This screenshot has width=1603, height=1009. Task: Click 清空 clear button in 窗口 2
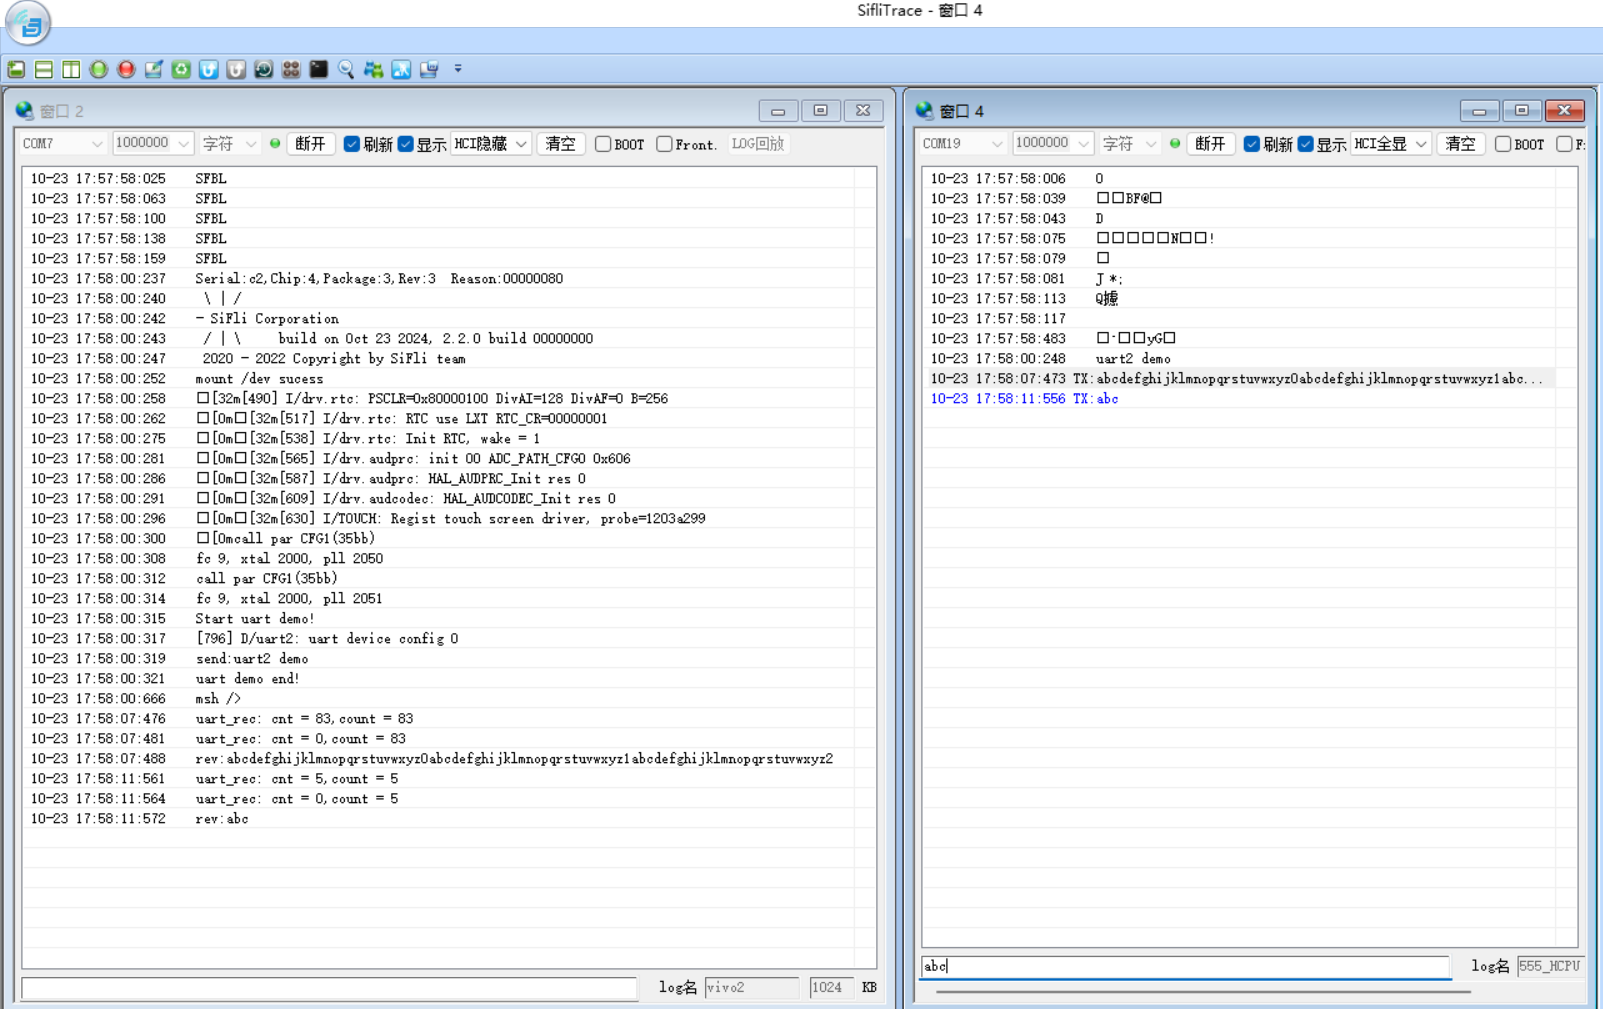(561, 144)
